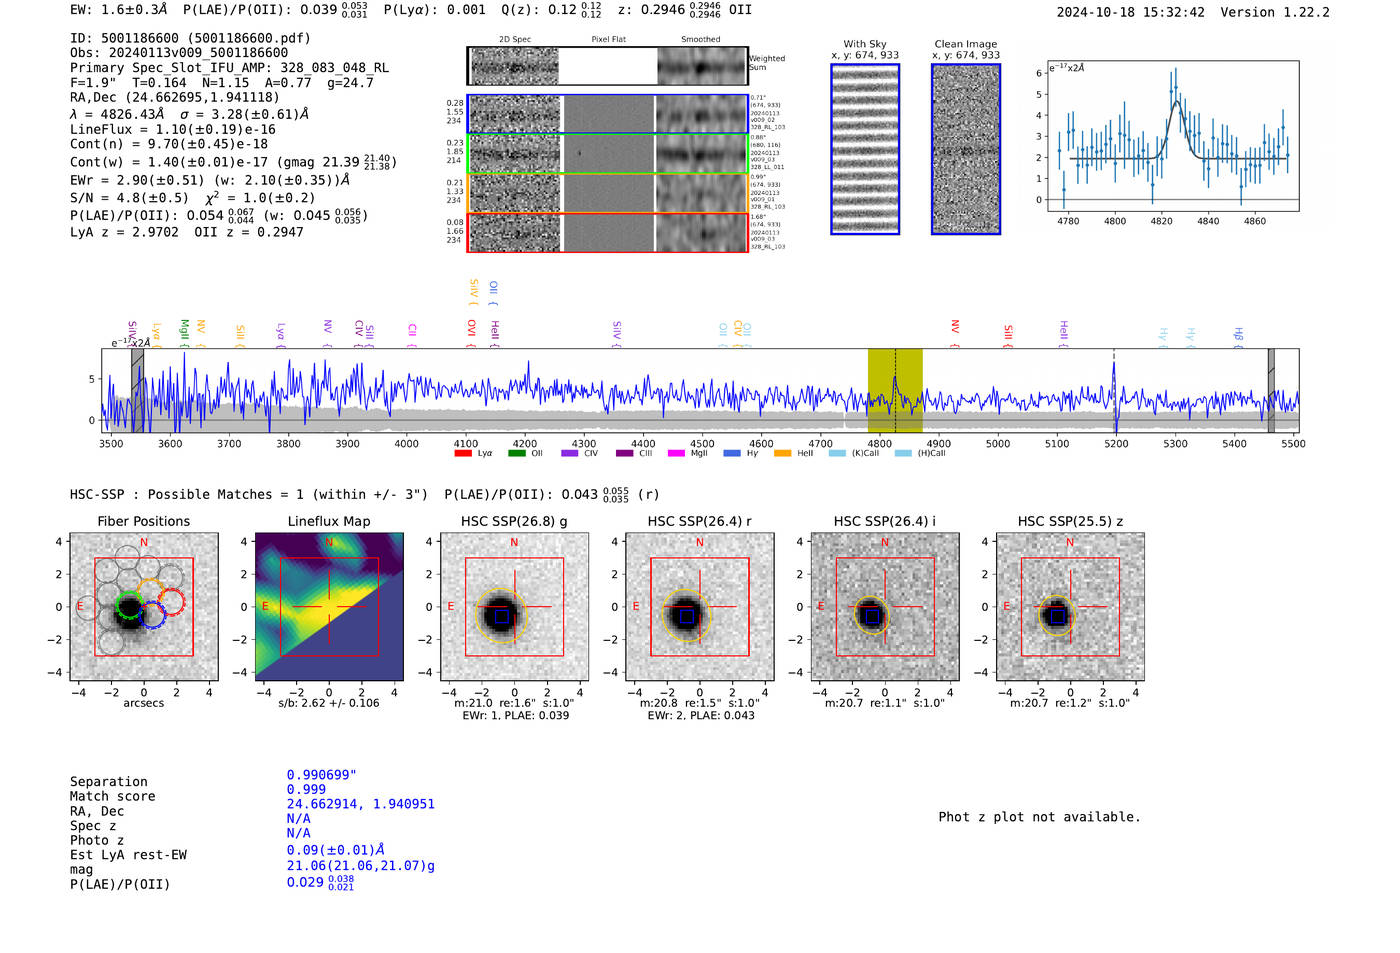
Task: Click the green fiber circle in Fiber Positions
Action: (x=129, y=606)
